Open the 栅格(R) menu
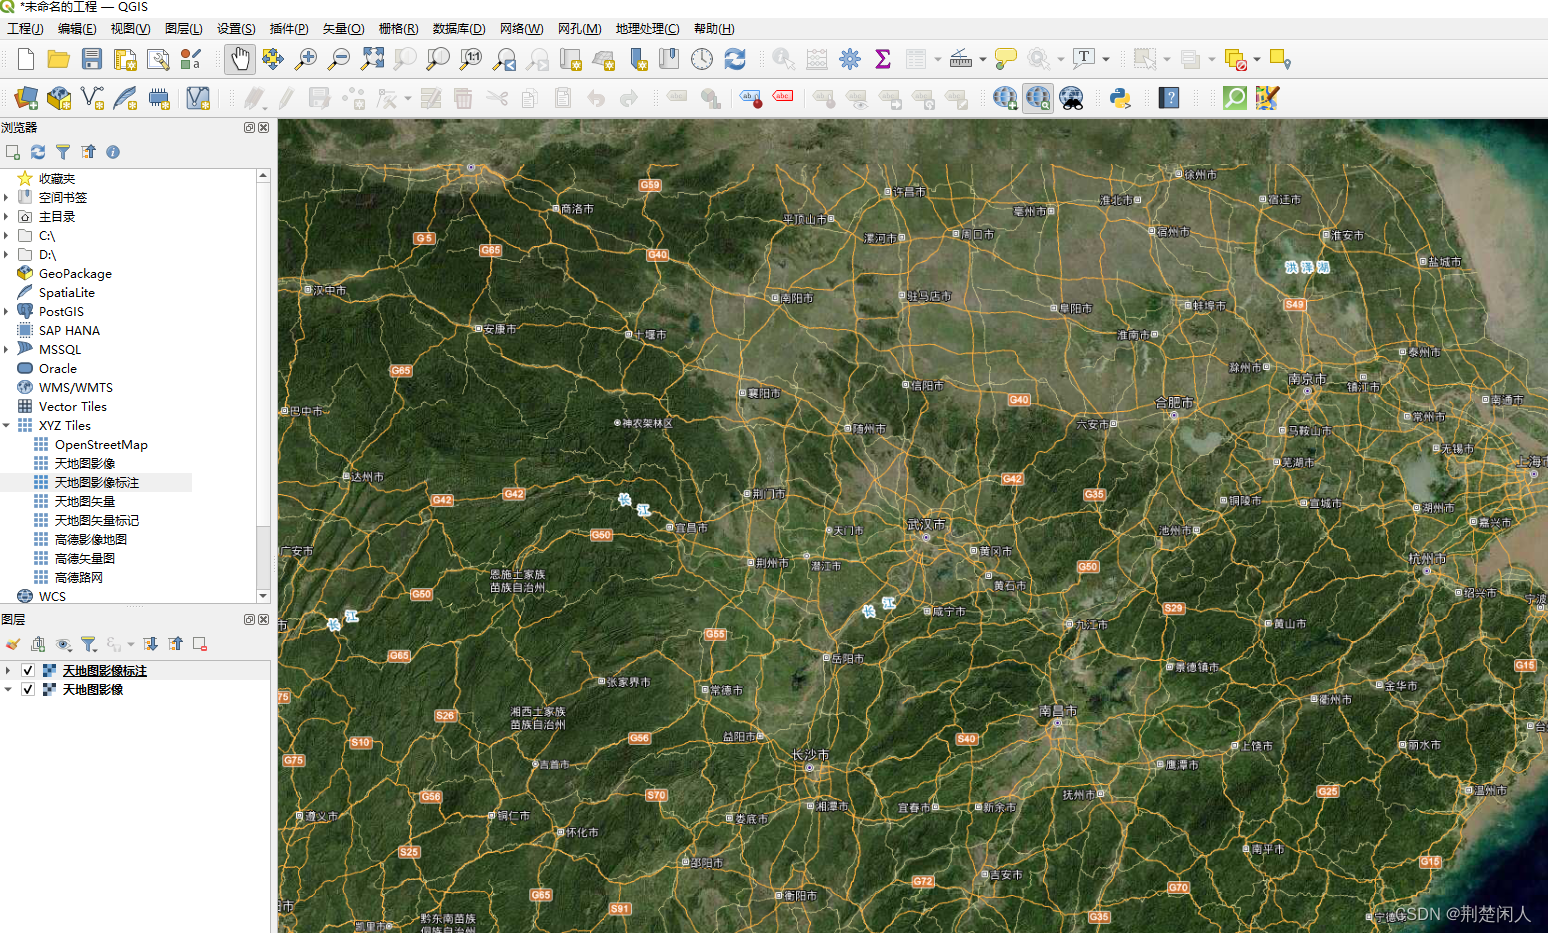The height and width of the screenshot is (933, 1548). (398, 29)
